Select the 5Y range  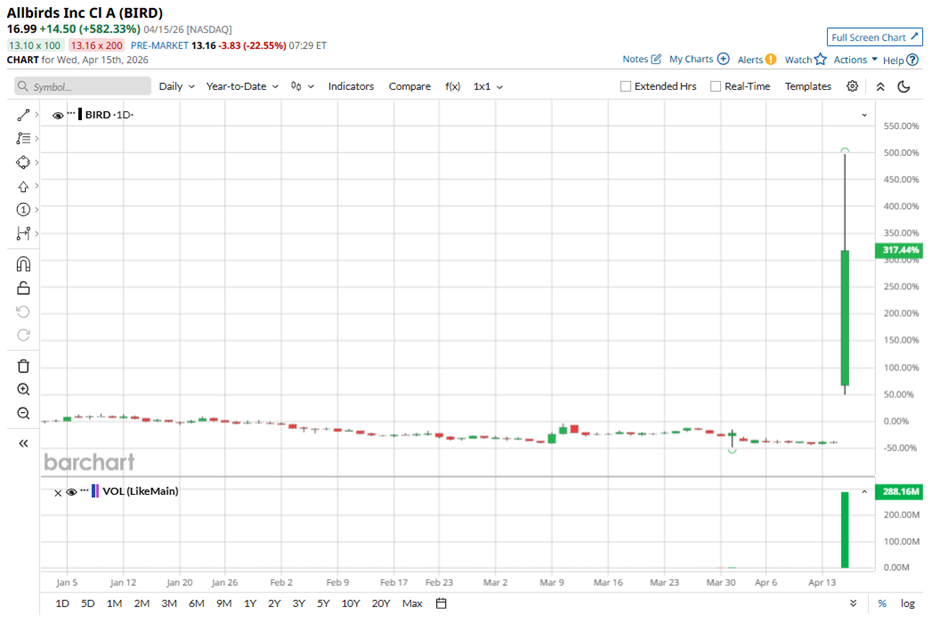[x=324, y=603]
